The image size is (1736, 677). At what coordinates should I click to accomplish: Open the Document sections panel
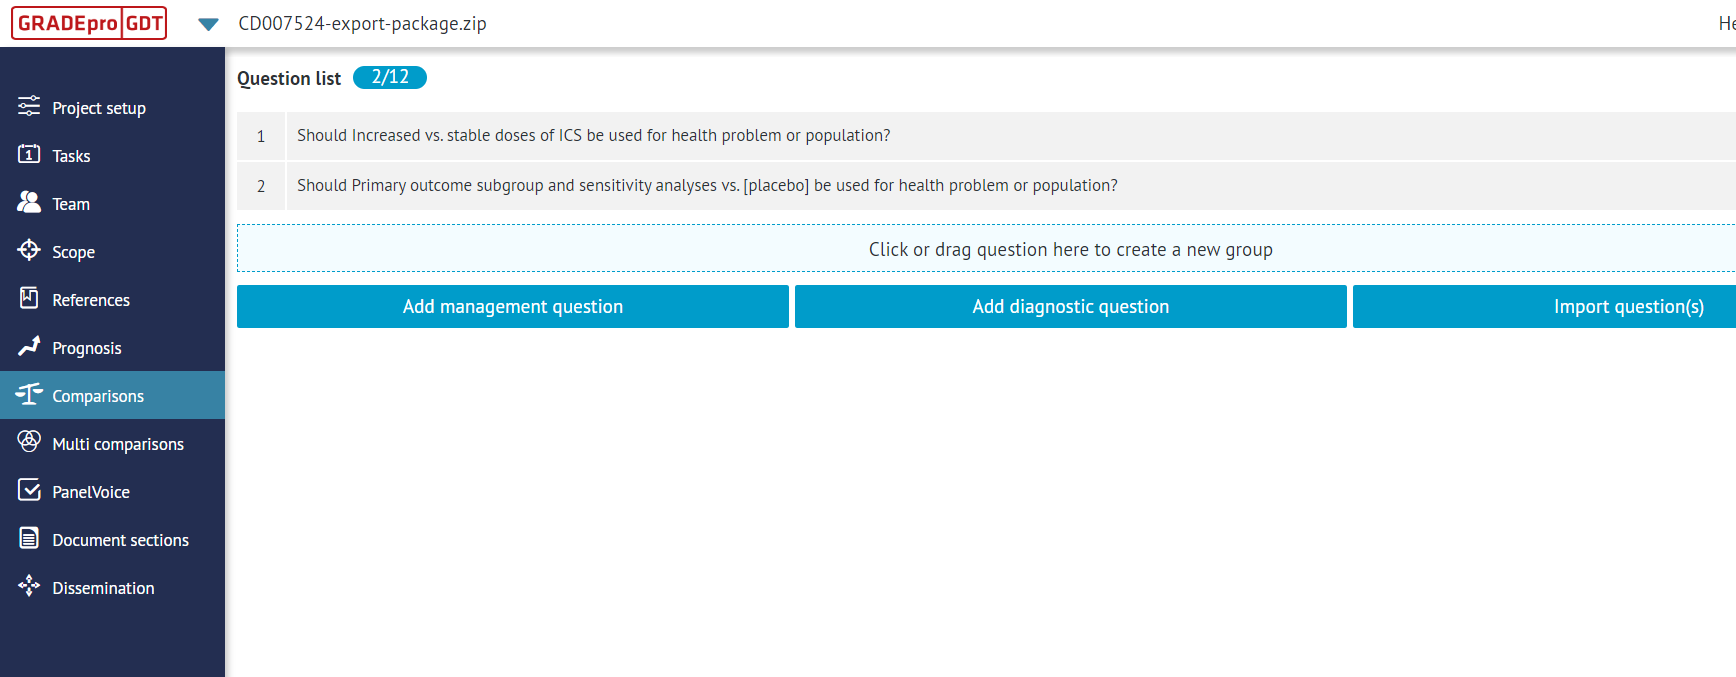tap(120, 539)
